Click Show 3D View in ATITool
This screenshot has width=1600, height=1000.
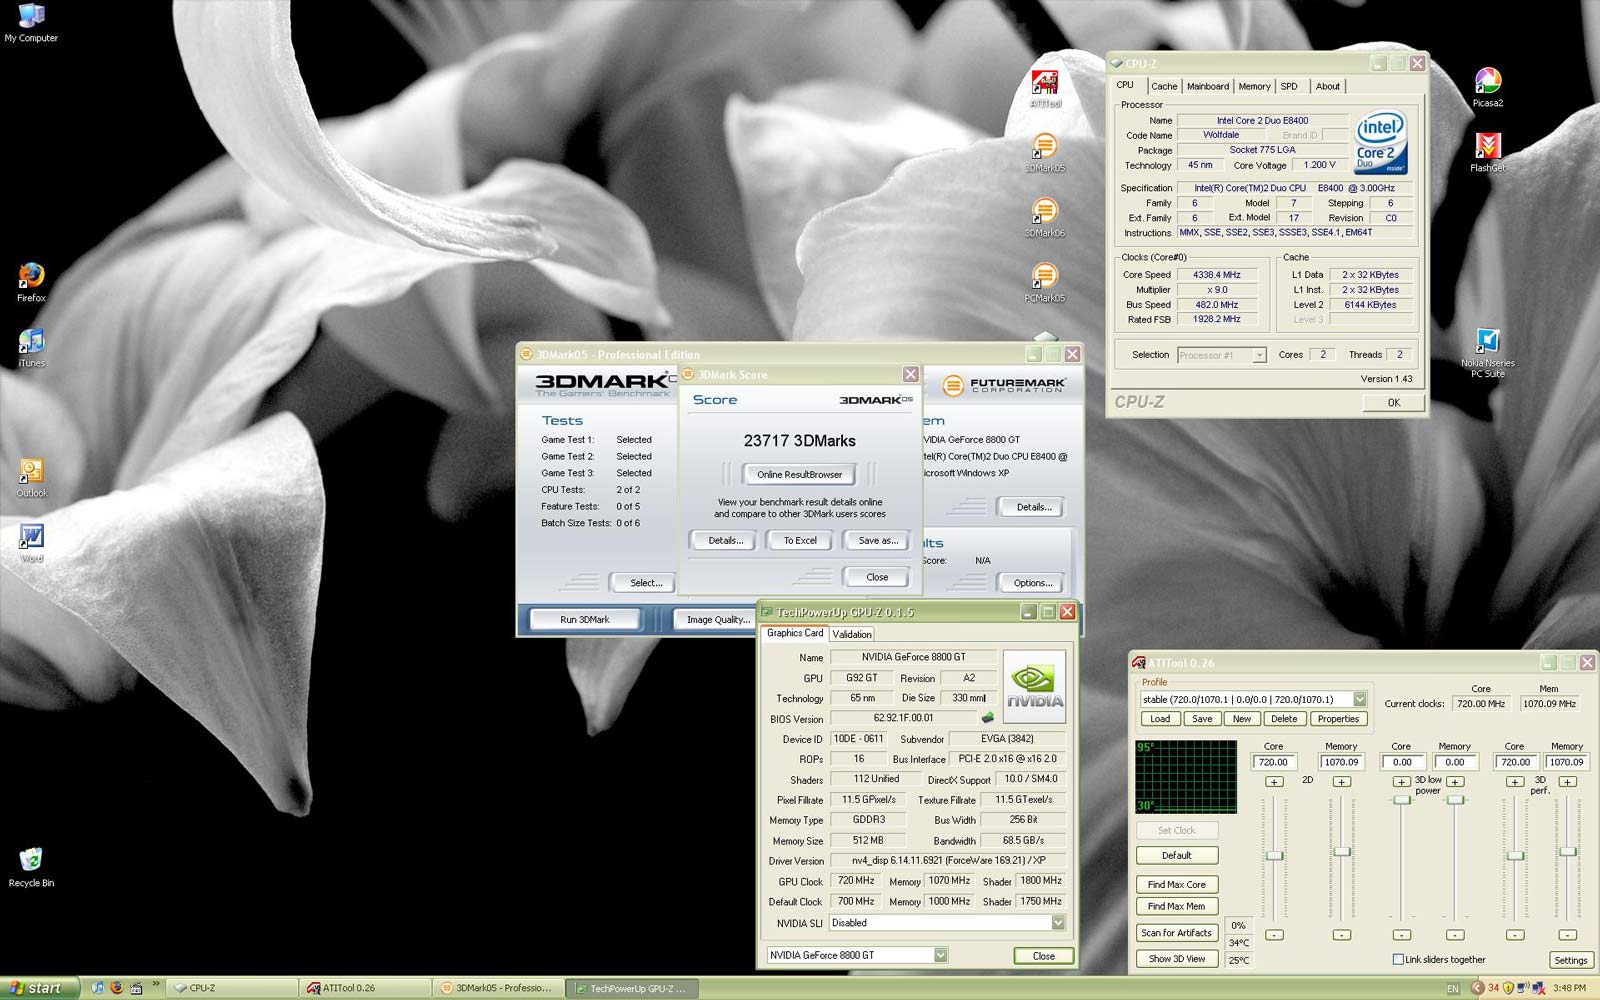(1176, 958)
